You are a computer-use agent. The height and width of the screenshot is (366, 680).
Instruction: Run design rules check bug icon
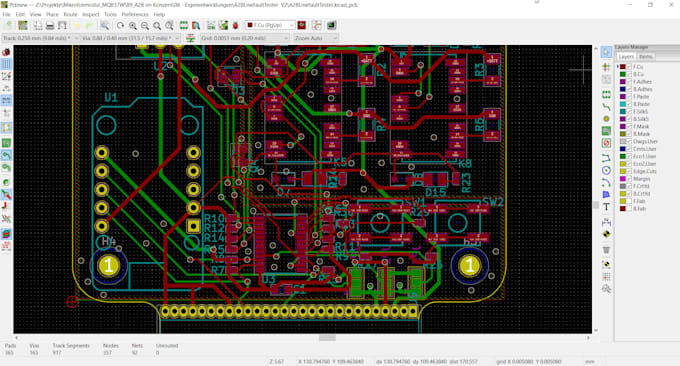235,26
